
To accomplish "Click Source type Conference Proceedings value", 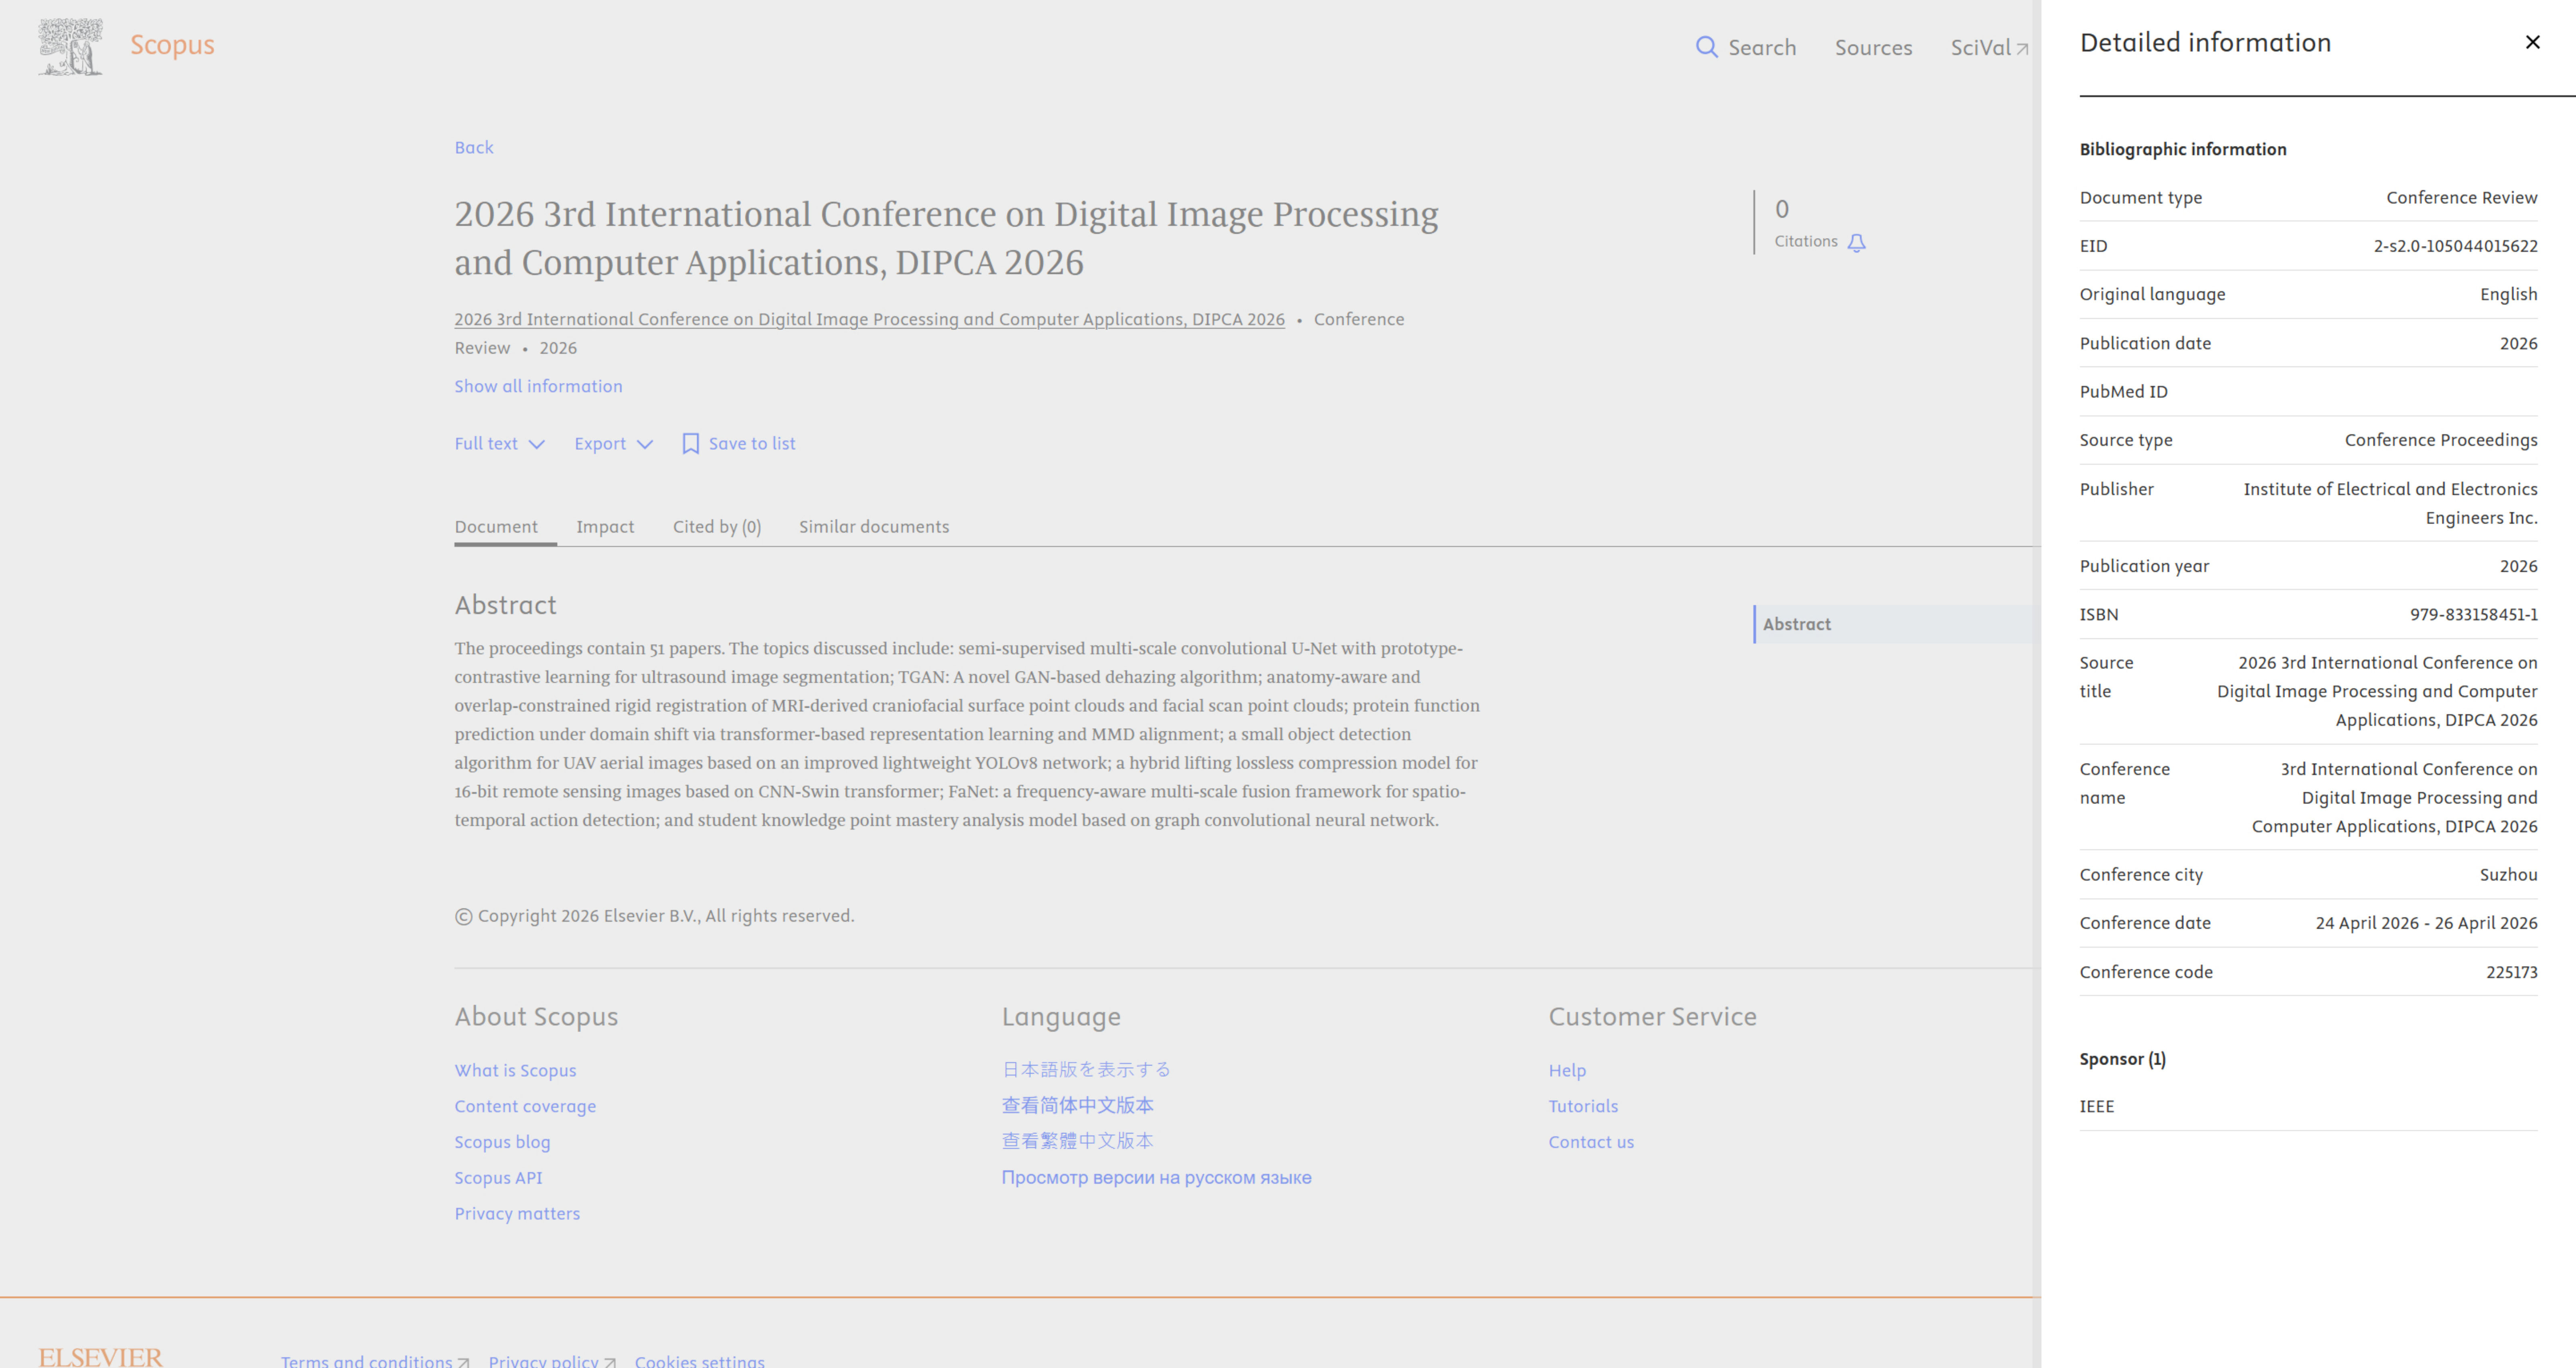I will [x=2441, y=440].
